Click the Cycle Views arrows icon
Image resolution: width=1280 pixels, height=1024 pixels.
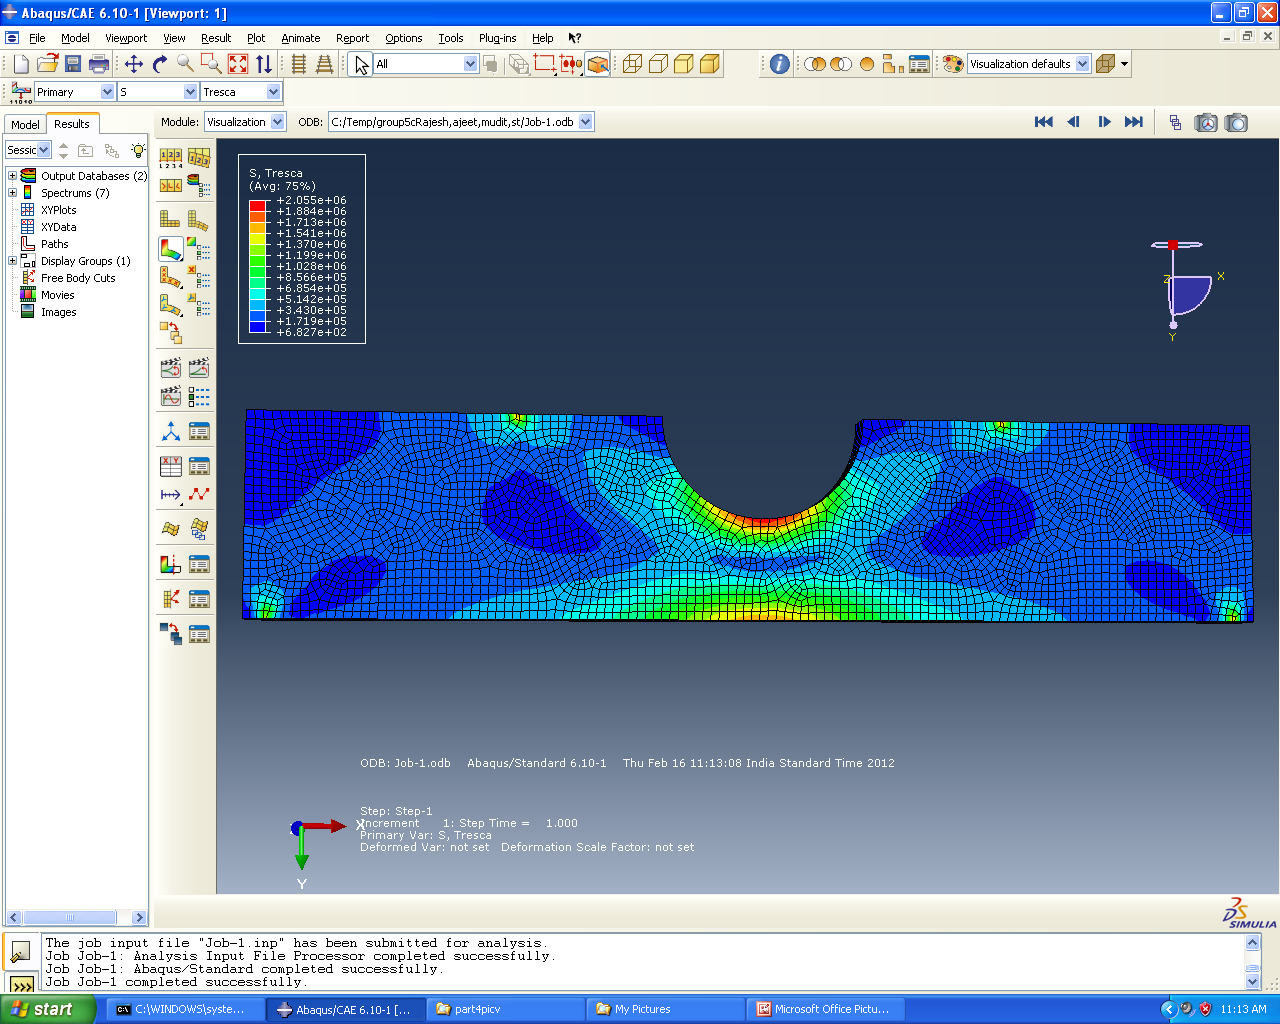264,64
